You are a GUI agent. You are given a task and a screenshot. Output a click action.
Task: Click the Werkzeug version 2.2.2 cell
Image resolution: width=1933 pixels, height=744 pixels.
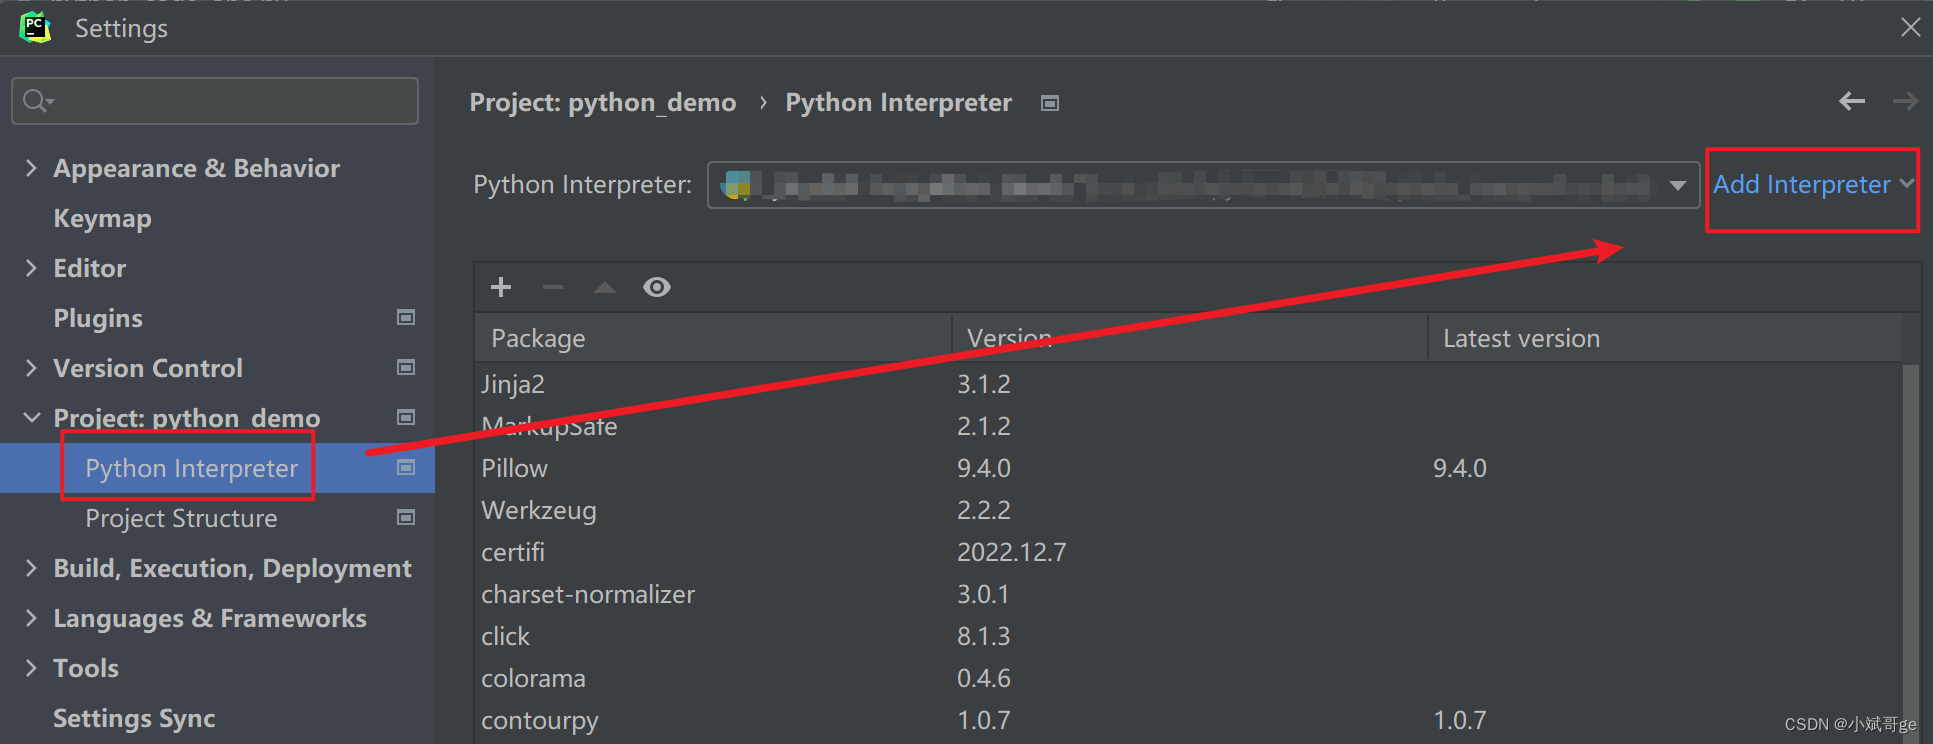tap(984, 510)
